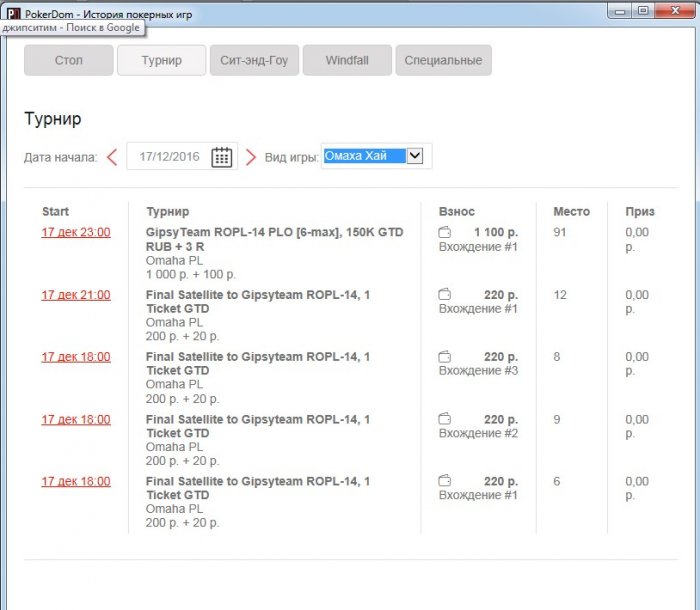The image size is (700, 610).
Task: Open the Сит-энд-Гоу tab
Action: 254,61
